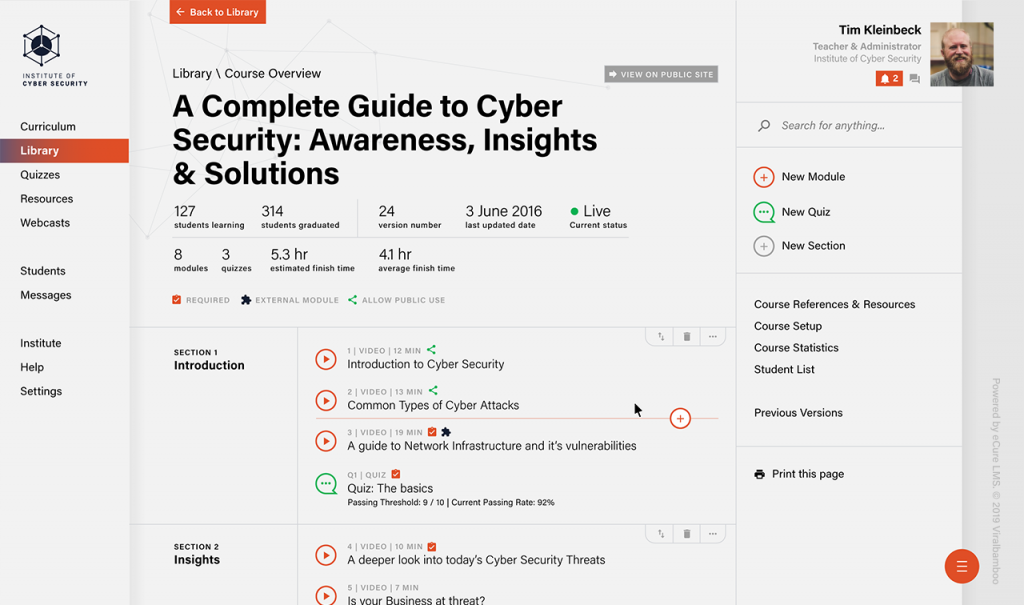Play the Network Infrastructure guide video
Screen dimensions: 1024x605
(326, 441)
